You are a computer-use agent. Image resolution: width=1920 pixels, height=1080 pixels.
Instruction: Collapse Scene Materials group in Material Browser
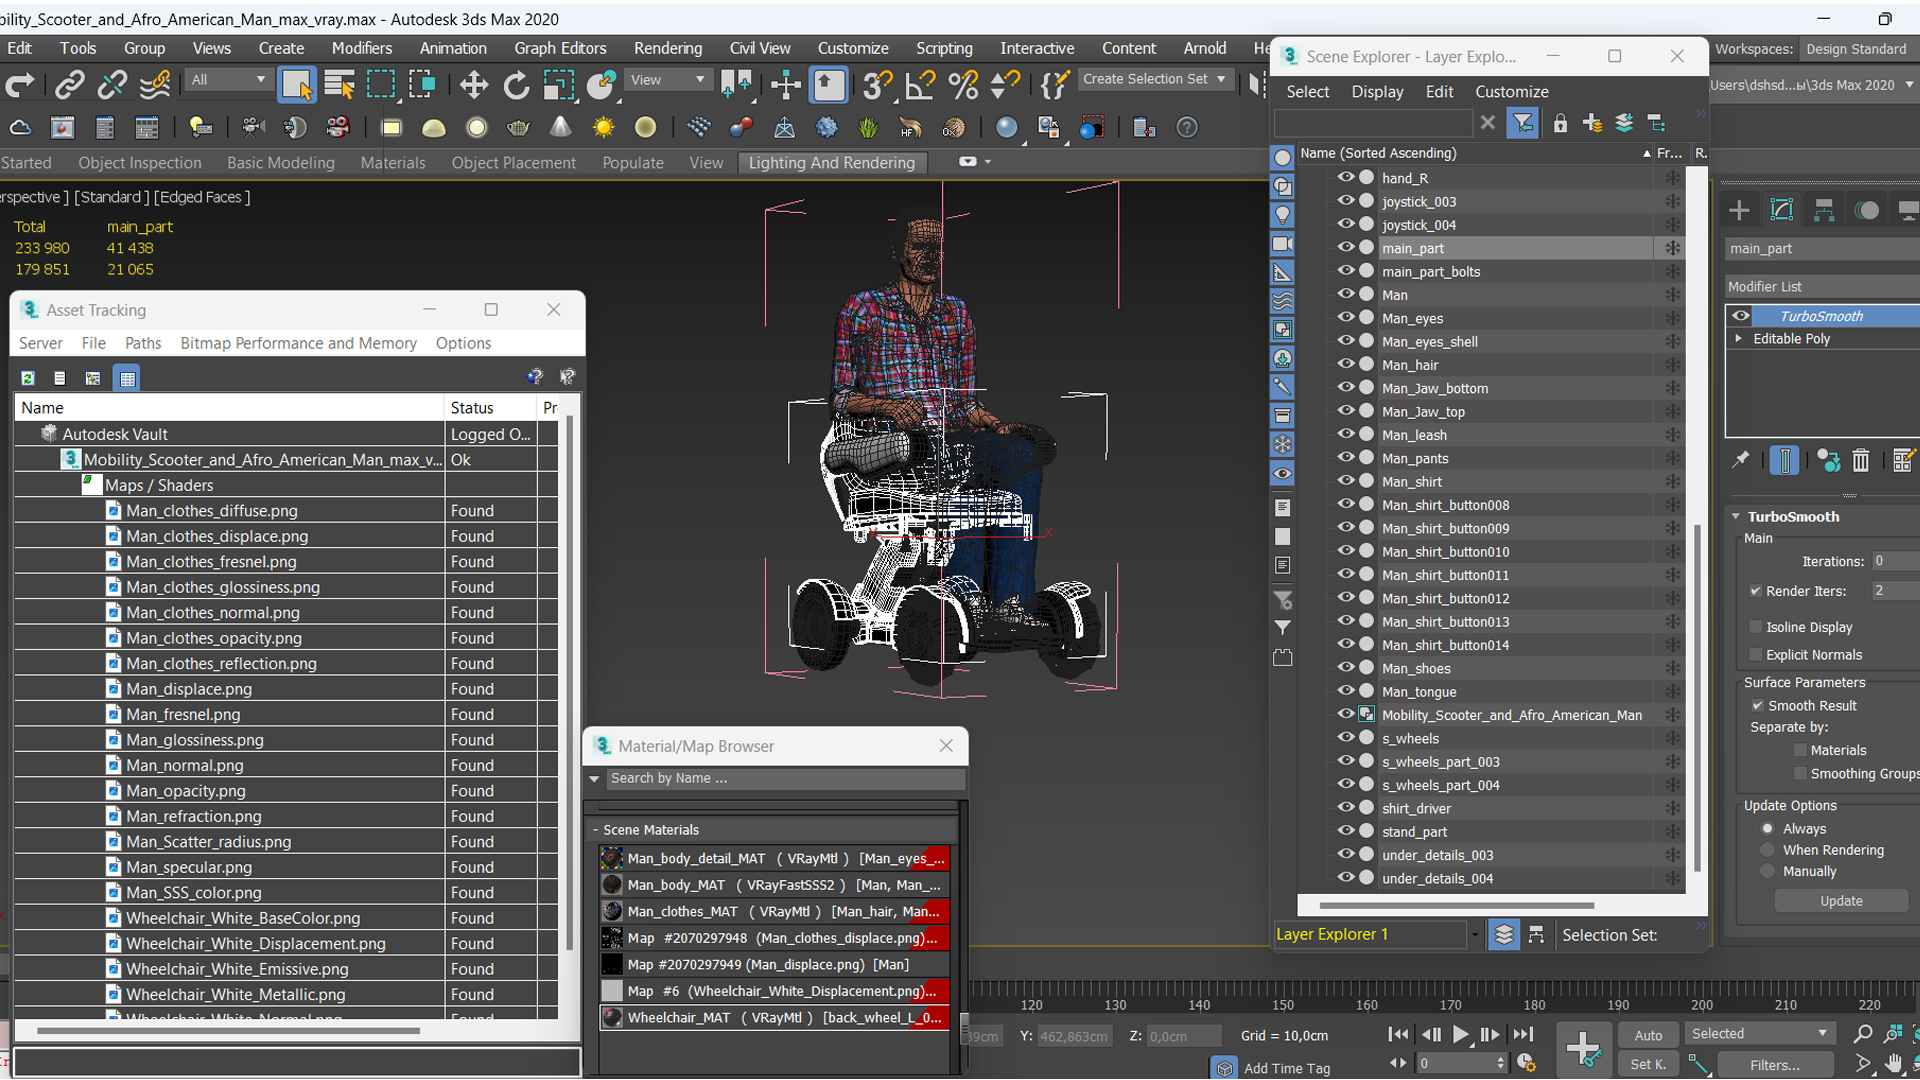pyautogui.click(x=595, y=830)
